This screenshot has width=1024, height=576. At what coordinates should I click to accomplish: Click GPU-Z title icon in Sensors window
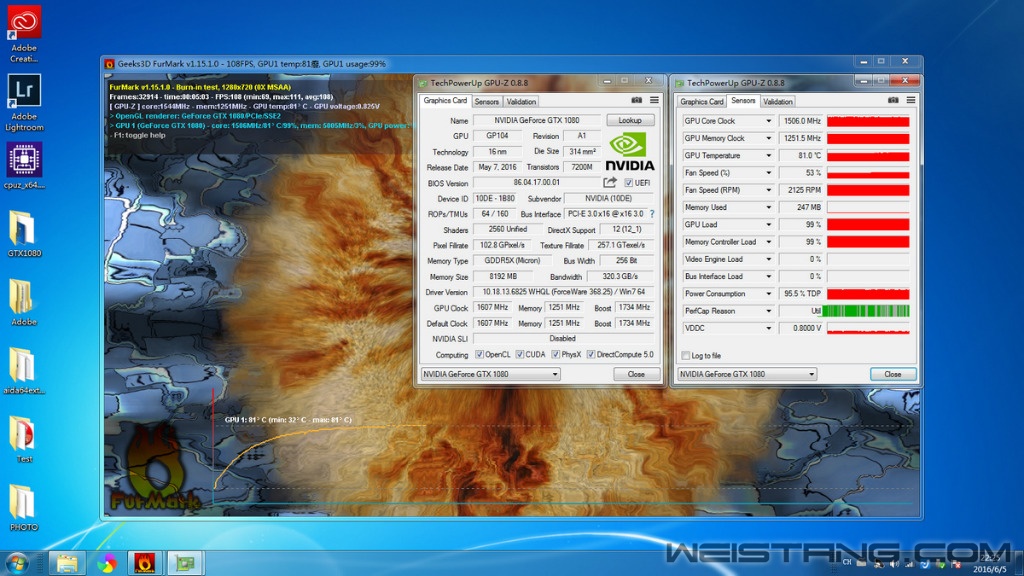[x=679, y=83]
